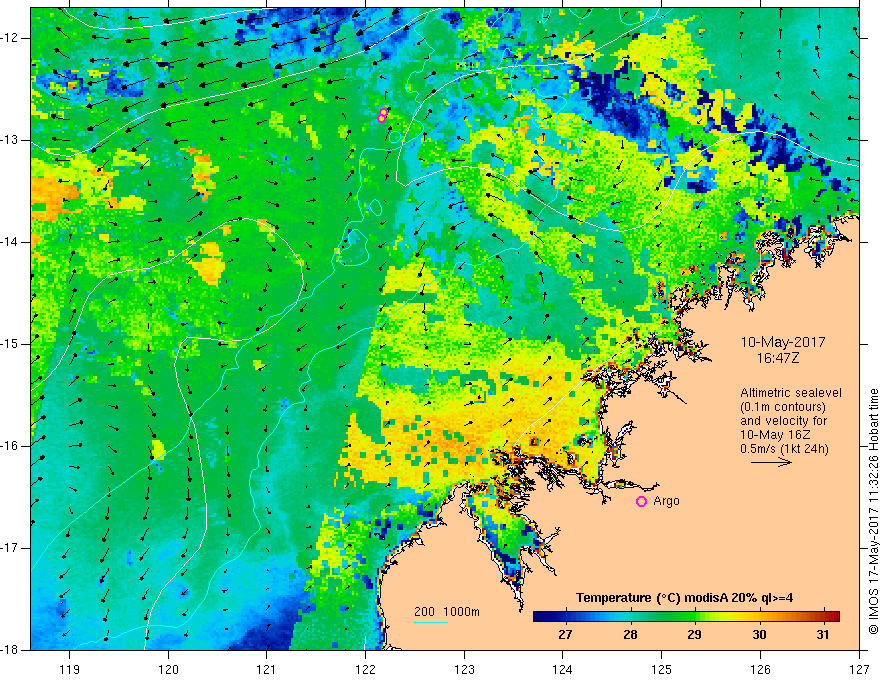The width and height of the screenshot is (880, 680).
Task: Click colorbar tick label '28'
Action: 630,635
